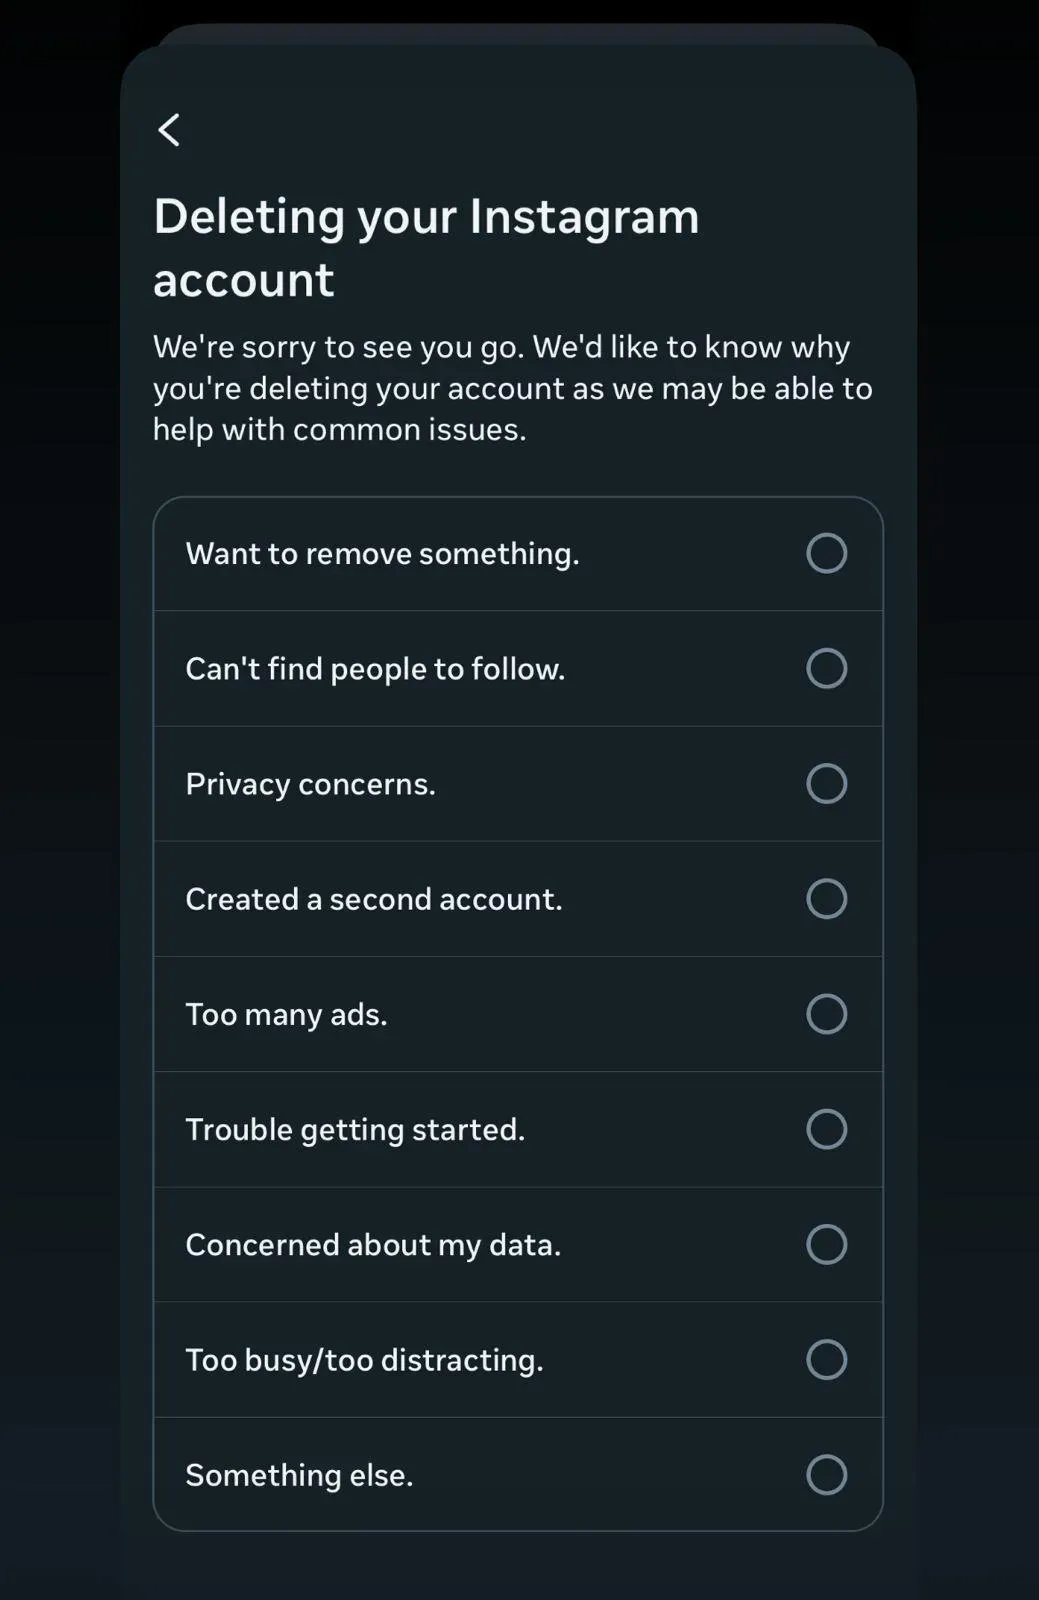This screenshot has height=1600, width=1039.
Task: Tap the back arrow icon
Action: pyautogui.click(x=170, y=130)
